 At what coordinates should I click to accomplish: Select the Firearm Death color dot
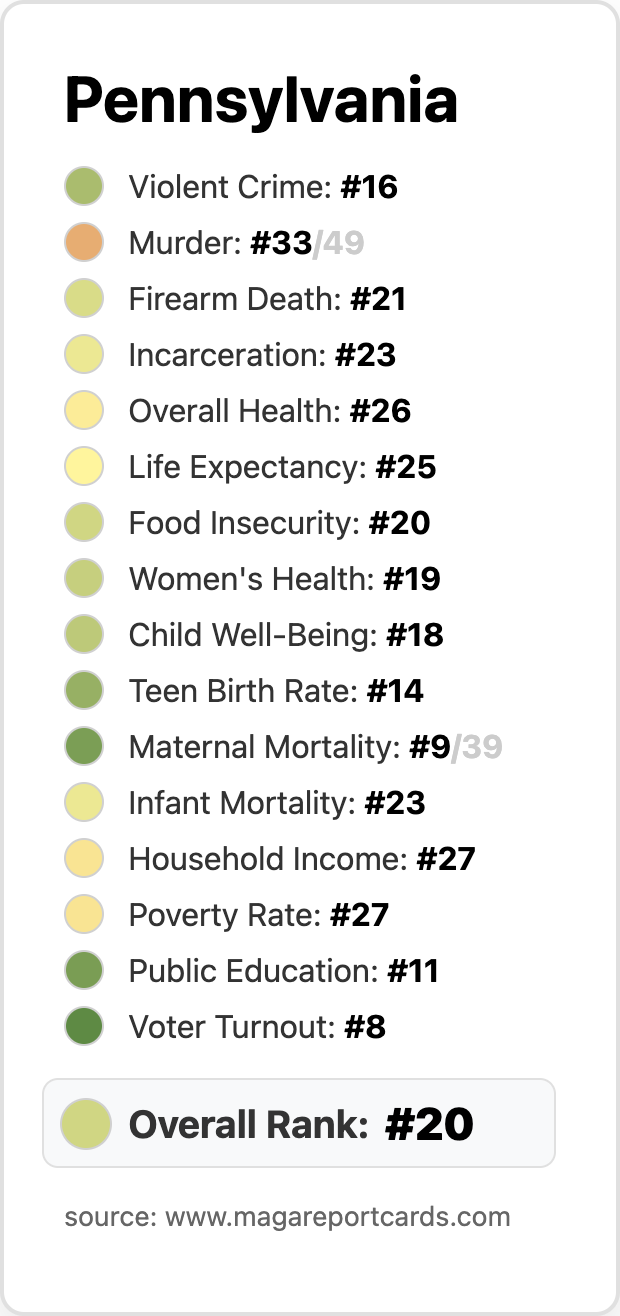tap(85, 299)
